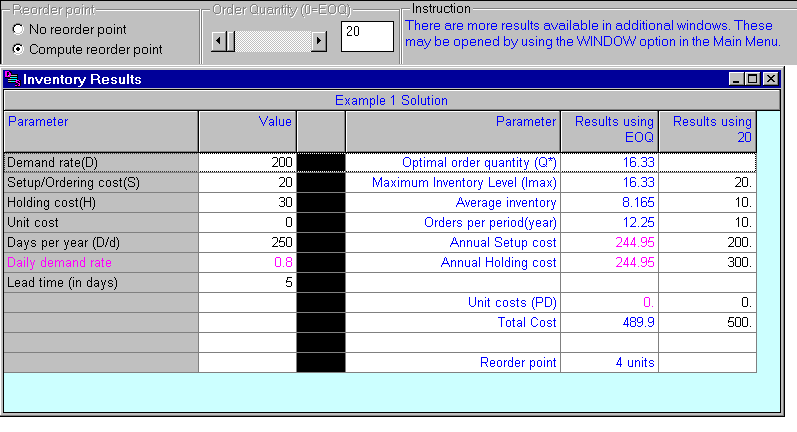Screen dimensions: 797x432
Task: Select the Demand rate value cell 200
Action: pyautogui.click(x=247, y=162)
